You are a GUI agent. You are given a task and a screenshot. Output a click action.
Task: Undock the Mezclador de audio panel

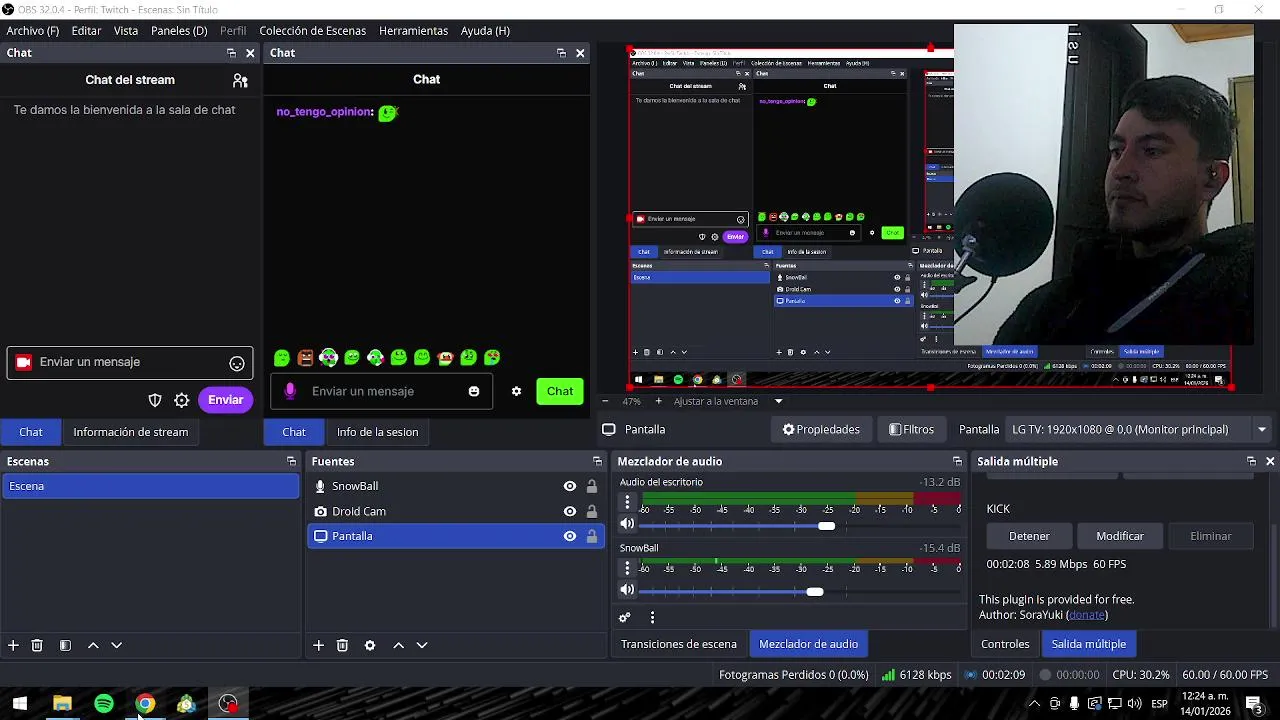click(957, 461)
